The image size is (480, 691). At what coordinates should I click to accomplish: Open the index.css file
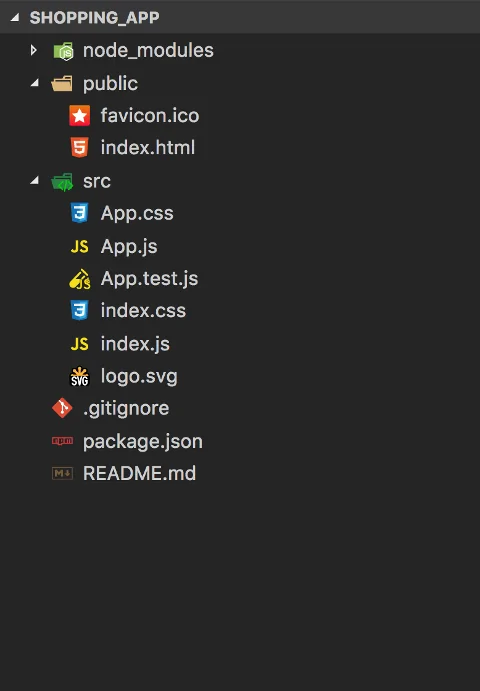pos(240,311)
